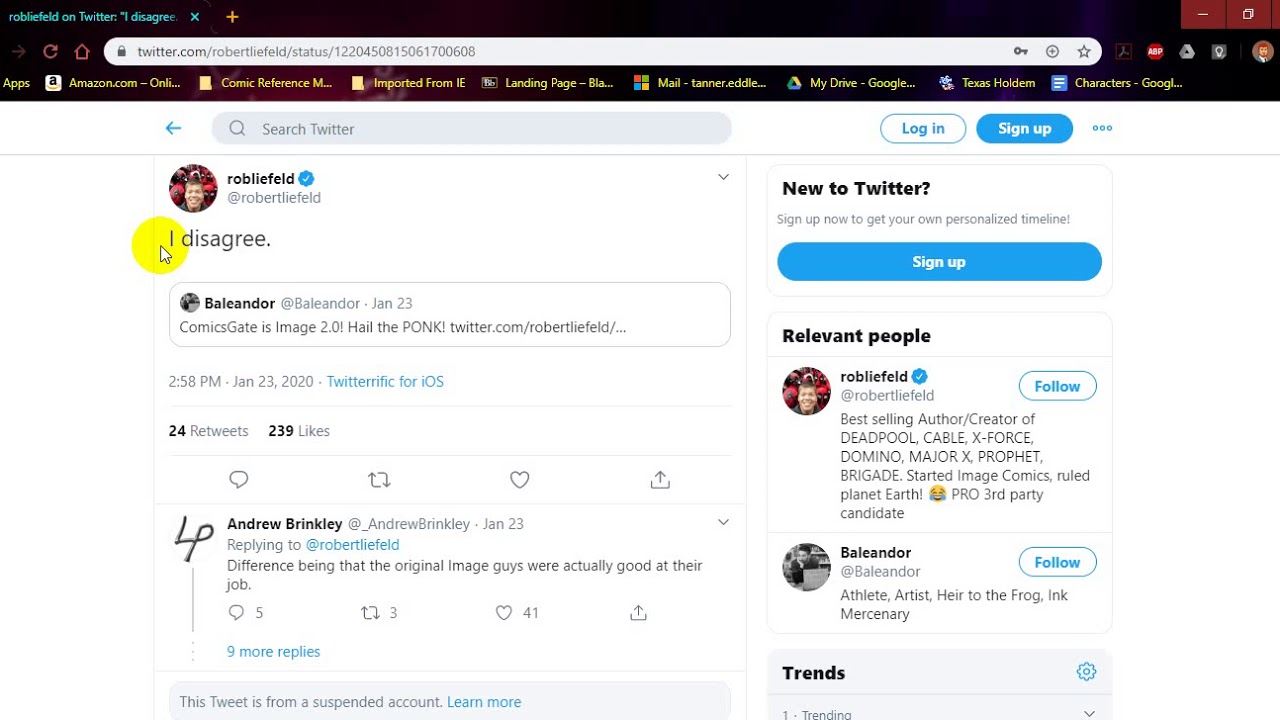
Task: Open the three-dot more menu on Twitter
Action: point(1102,128)
